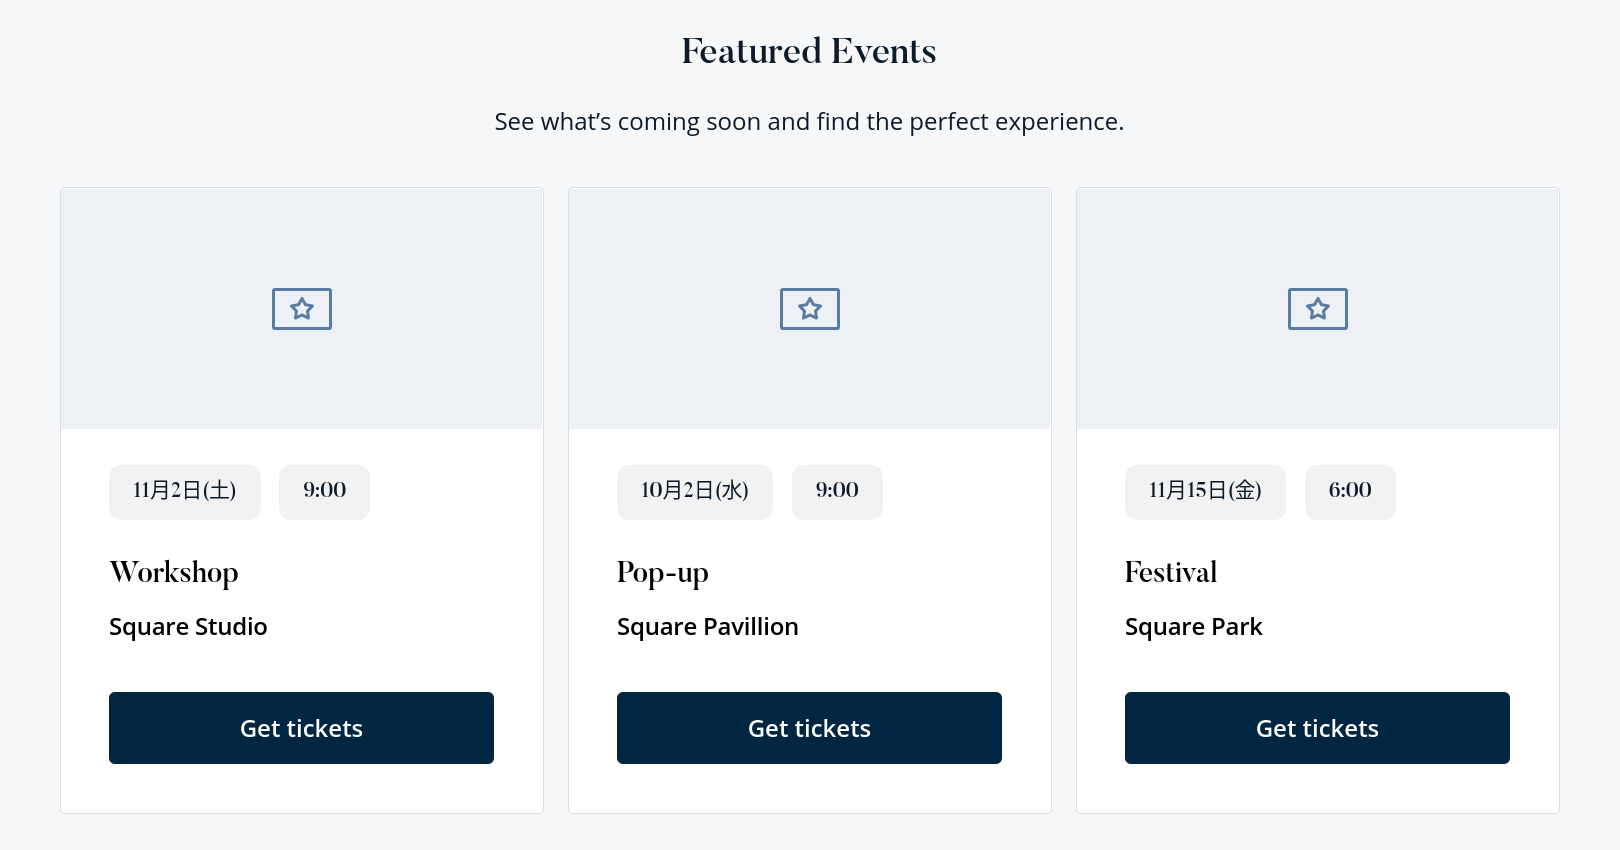Click the star icon on Workshop card

click(x=302, y=309)
